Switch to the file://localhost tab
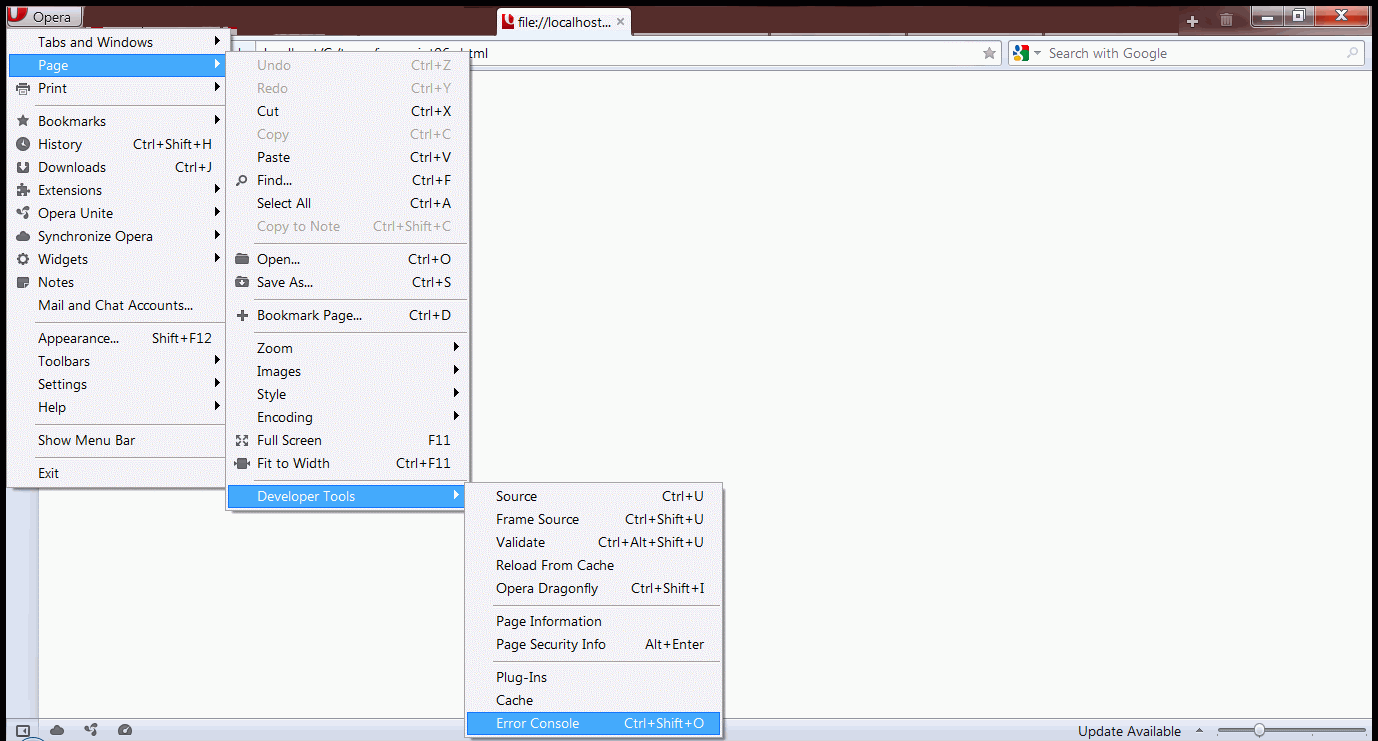1378x741 pixels. pos(564,22)
